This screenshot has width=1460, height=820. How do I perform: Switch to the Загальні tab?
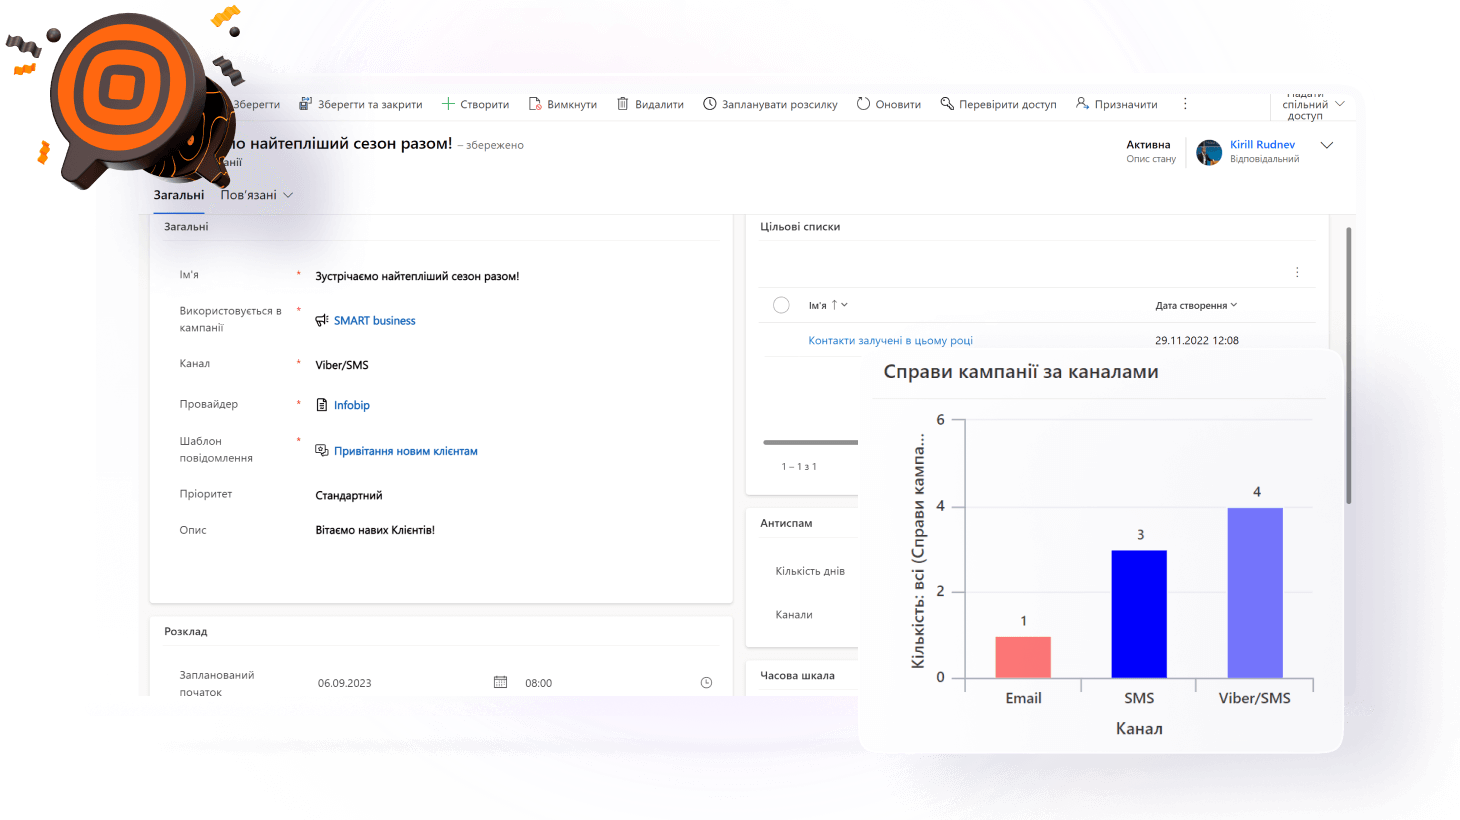(x=179, y=195)
